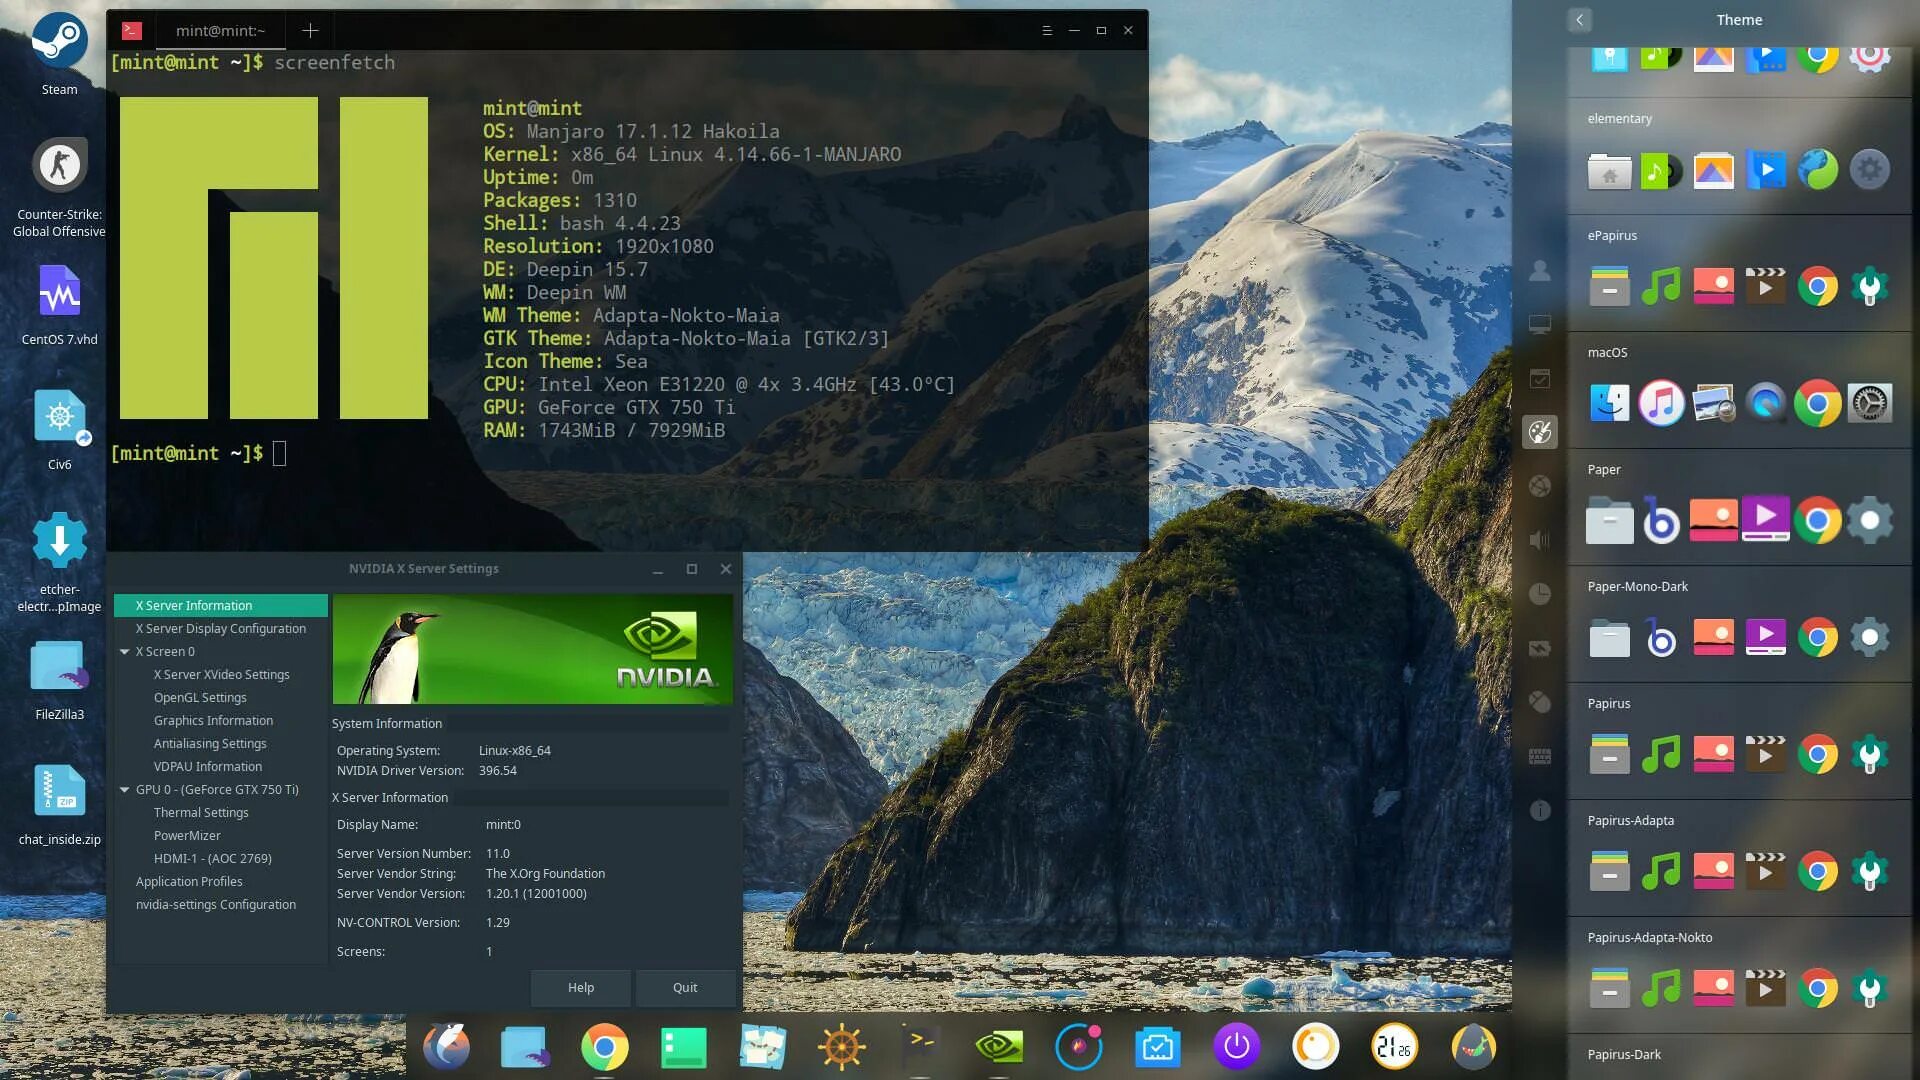This screenshot has width=1920, height=1080.
Task: Open the Display section in settings sidebar
Action: pyautogui.click(x=1540, y=324)
